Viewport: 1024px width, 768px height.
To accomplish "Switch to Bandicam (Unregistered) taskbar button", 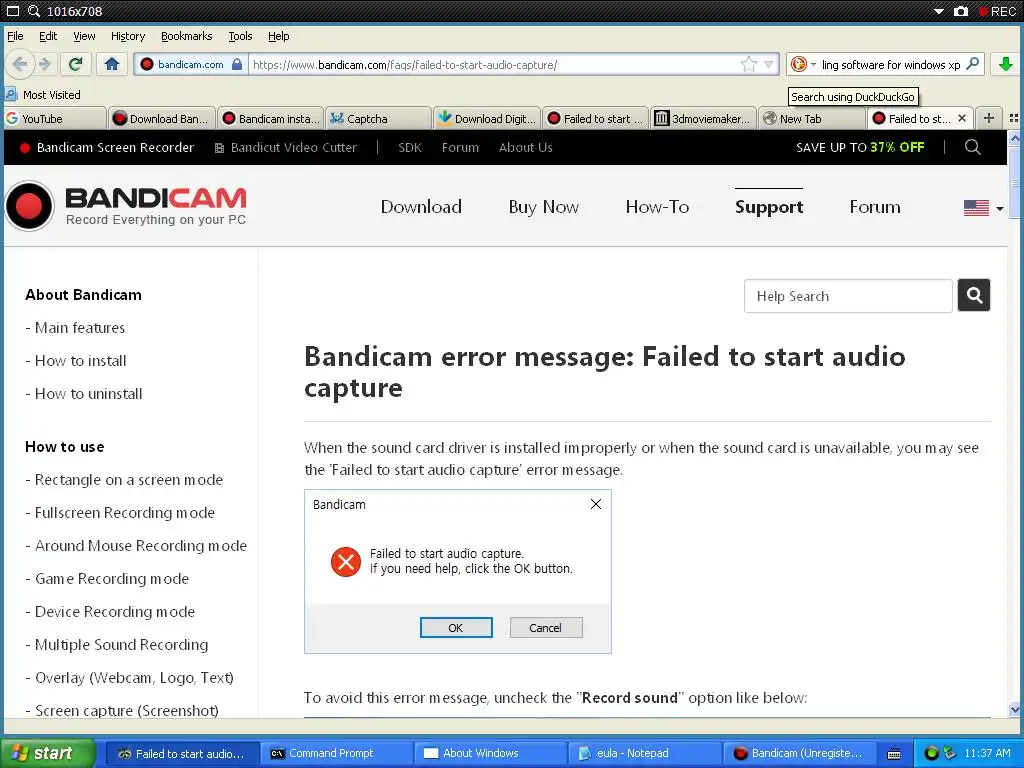I will point(799,753).
